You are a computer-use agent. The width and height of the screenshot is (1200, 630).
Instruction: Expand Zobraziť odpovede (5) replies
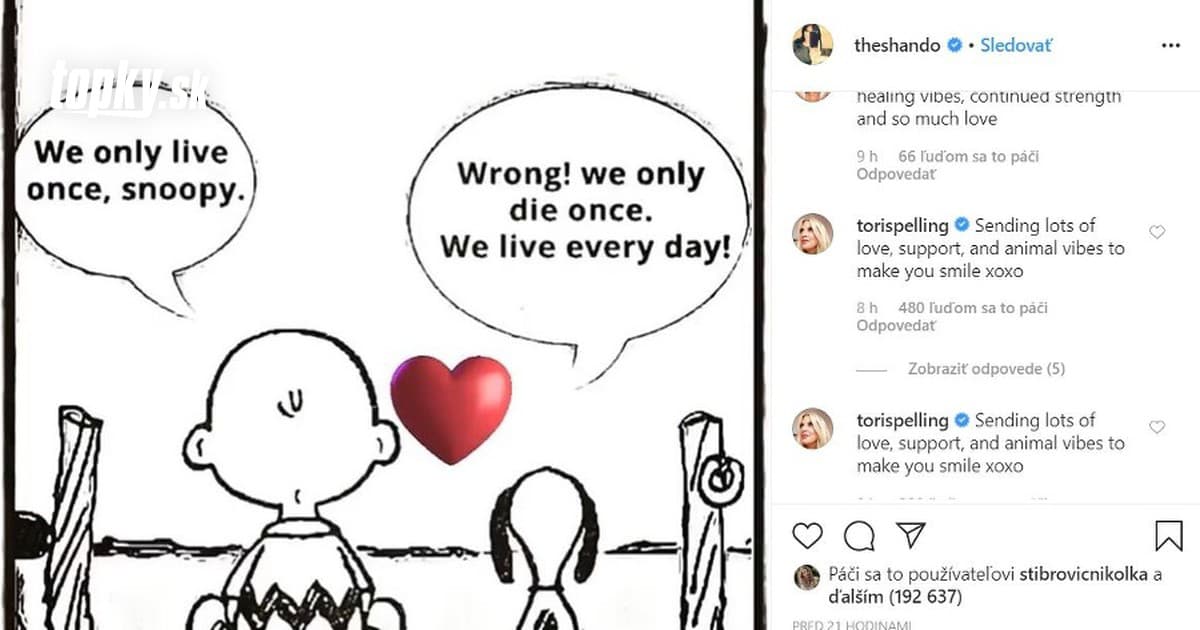[x=986, y=369]
